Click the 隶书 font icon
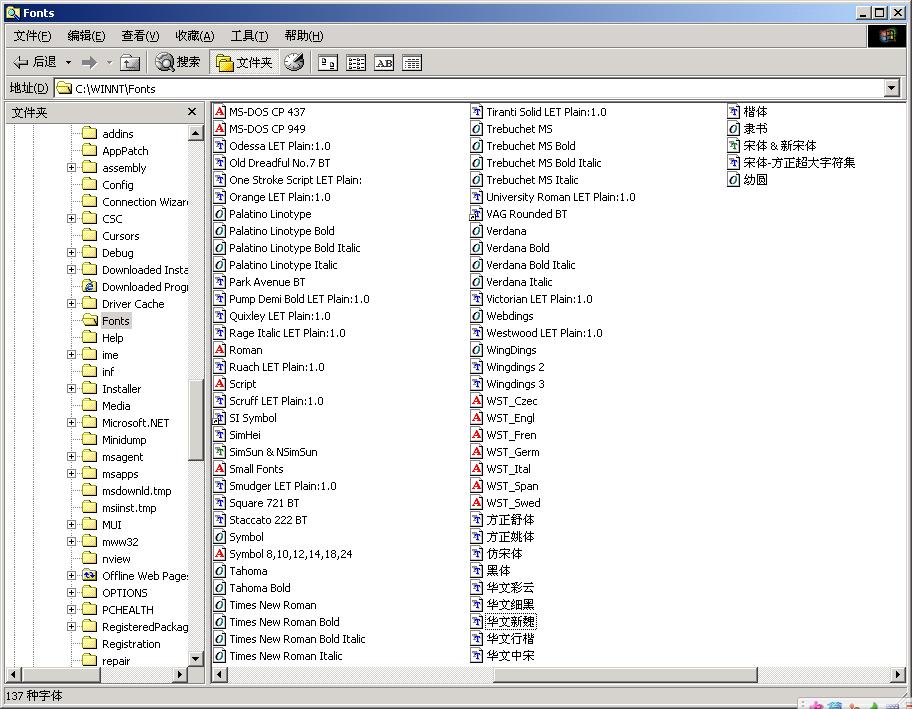 pyautogui.click(x=733, y=129)
